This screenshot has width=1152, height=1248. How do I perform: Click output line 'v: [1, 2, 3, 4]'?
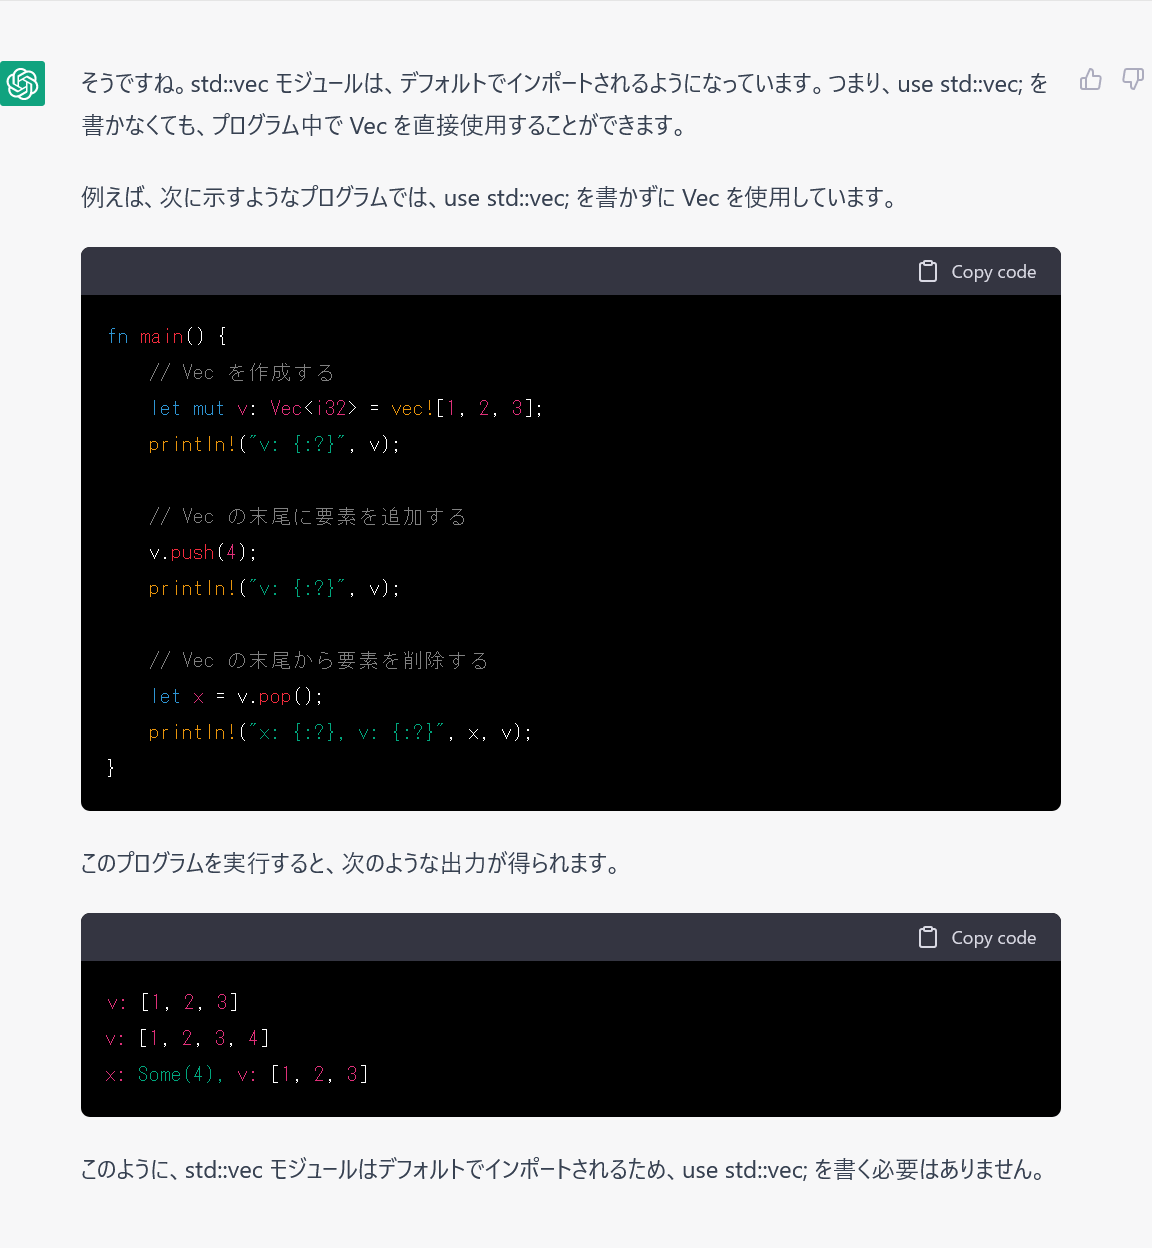[187, 1038]
